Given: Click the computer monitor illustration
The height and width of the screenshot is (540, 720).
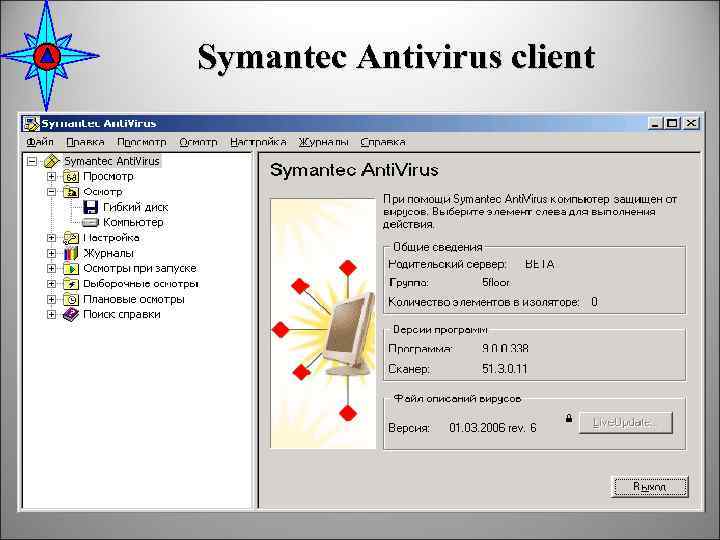Looking at the screenshot, I should 348,333.
